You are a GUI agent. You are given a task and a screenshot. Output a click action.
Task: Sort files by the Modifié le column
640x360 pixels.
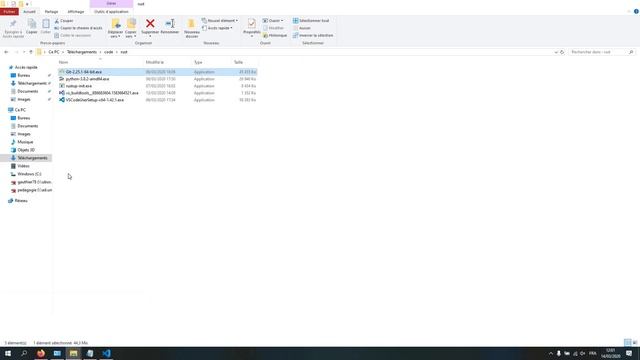tap(155, 62)
